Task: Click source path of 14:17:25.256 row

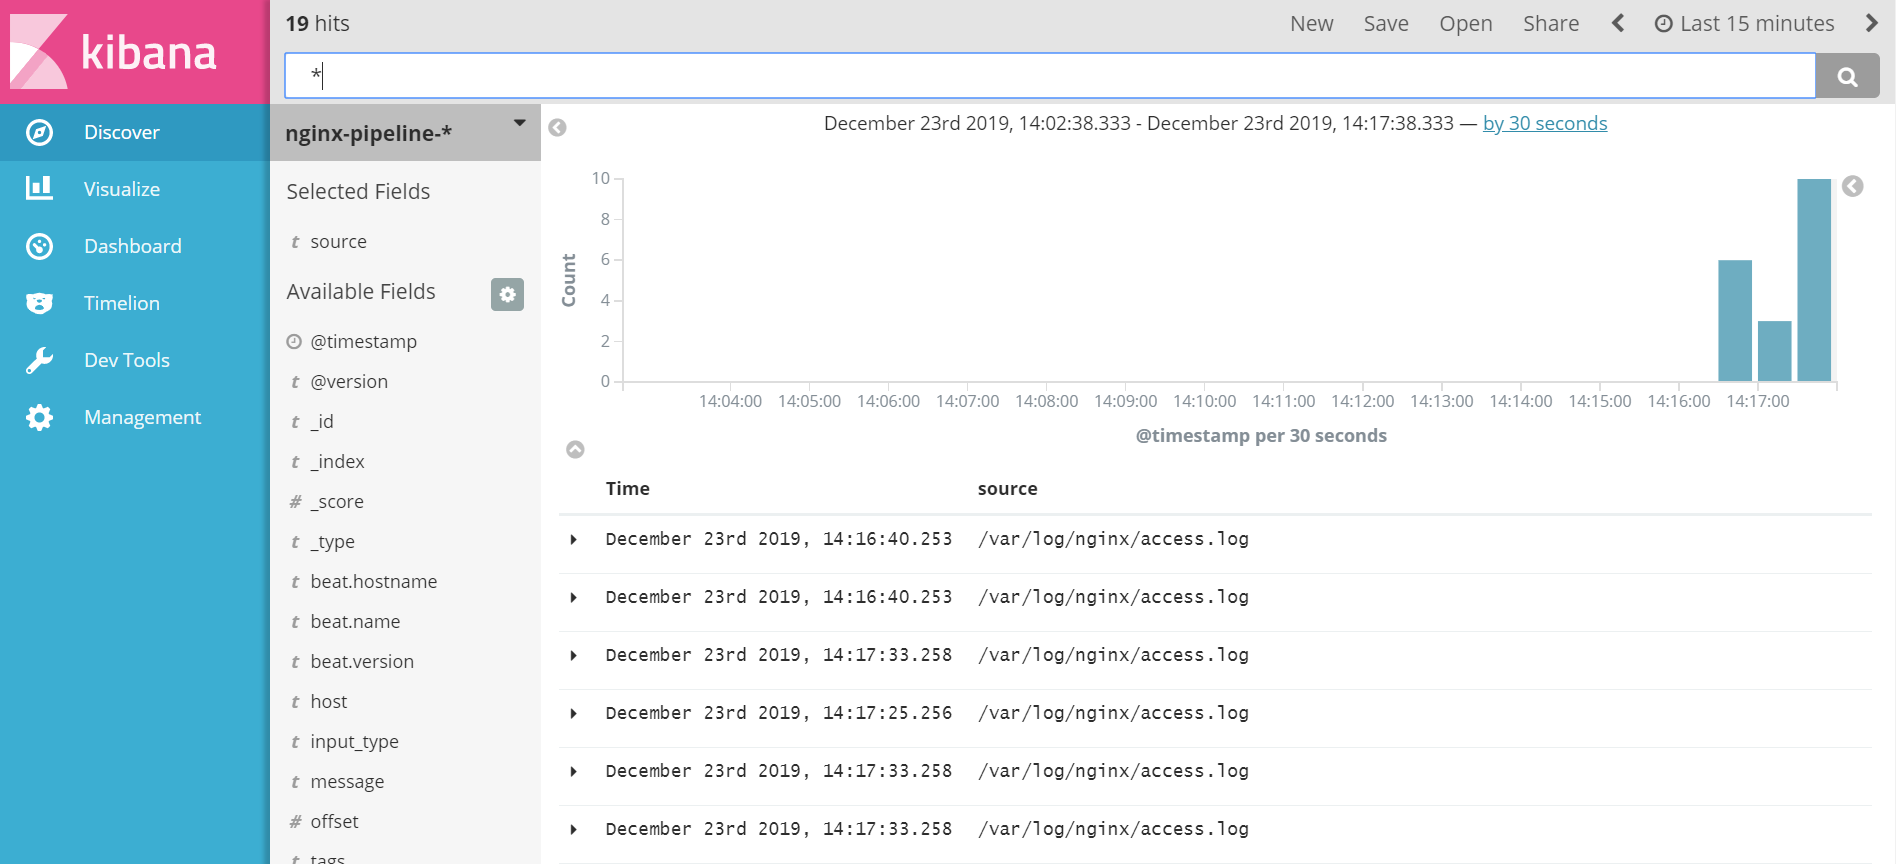Action: point(1113,713)
